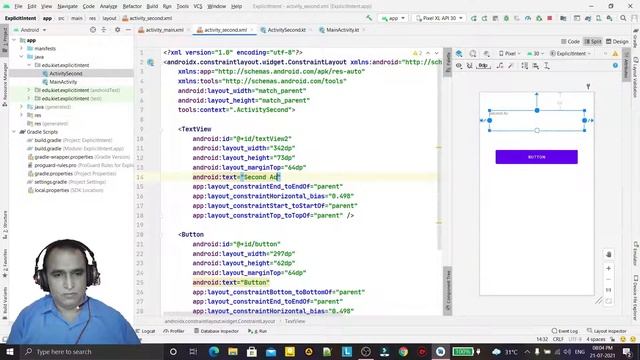The width and height of the screenshot is (640, 360).
Task: Open Microsoft Edge from the taskbar
Action: click(213, 351)
